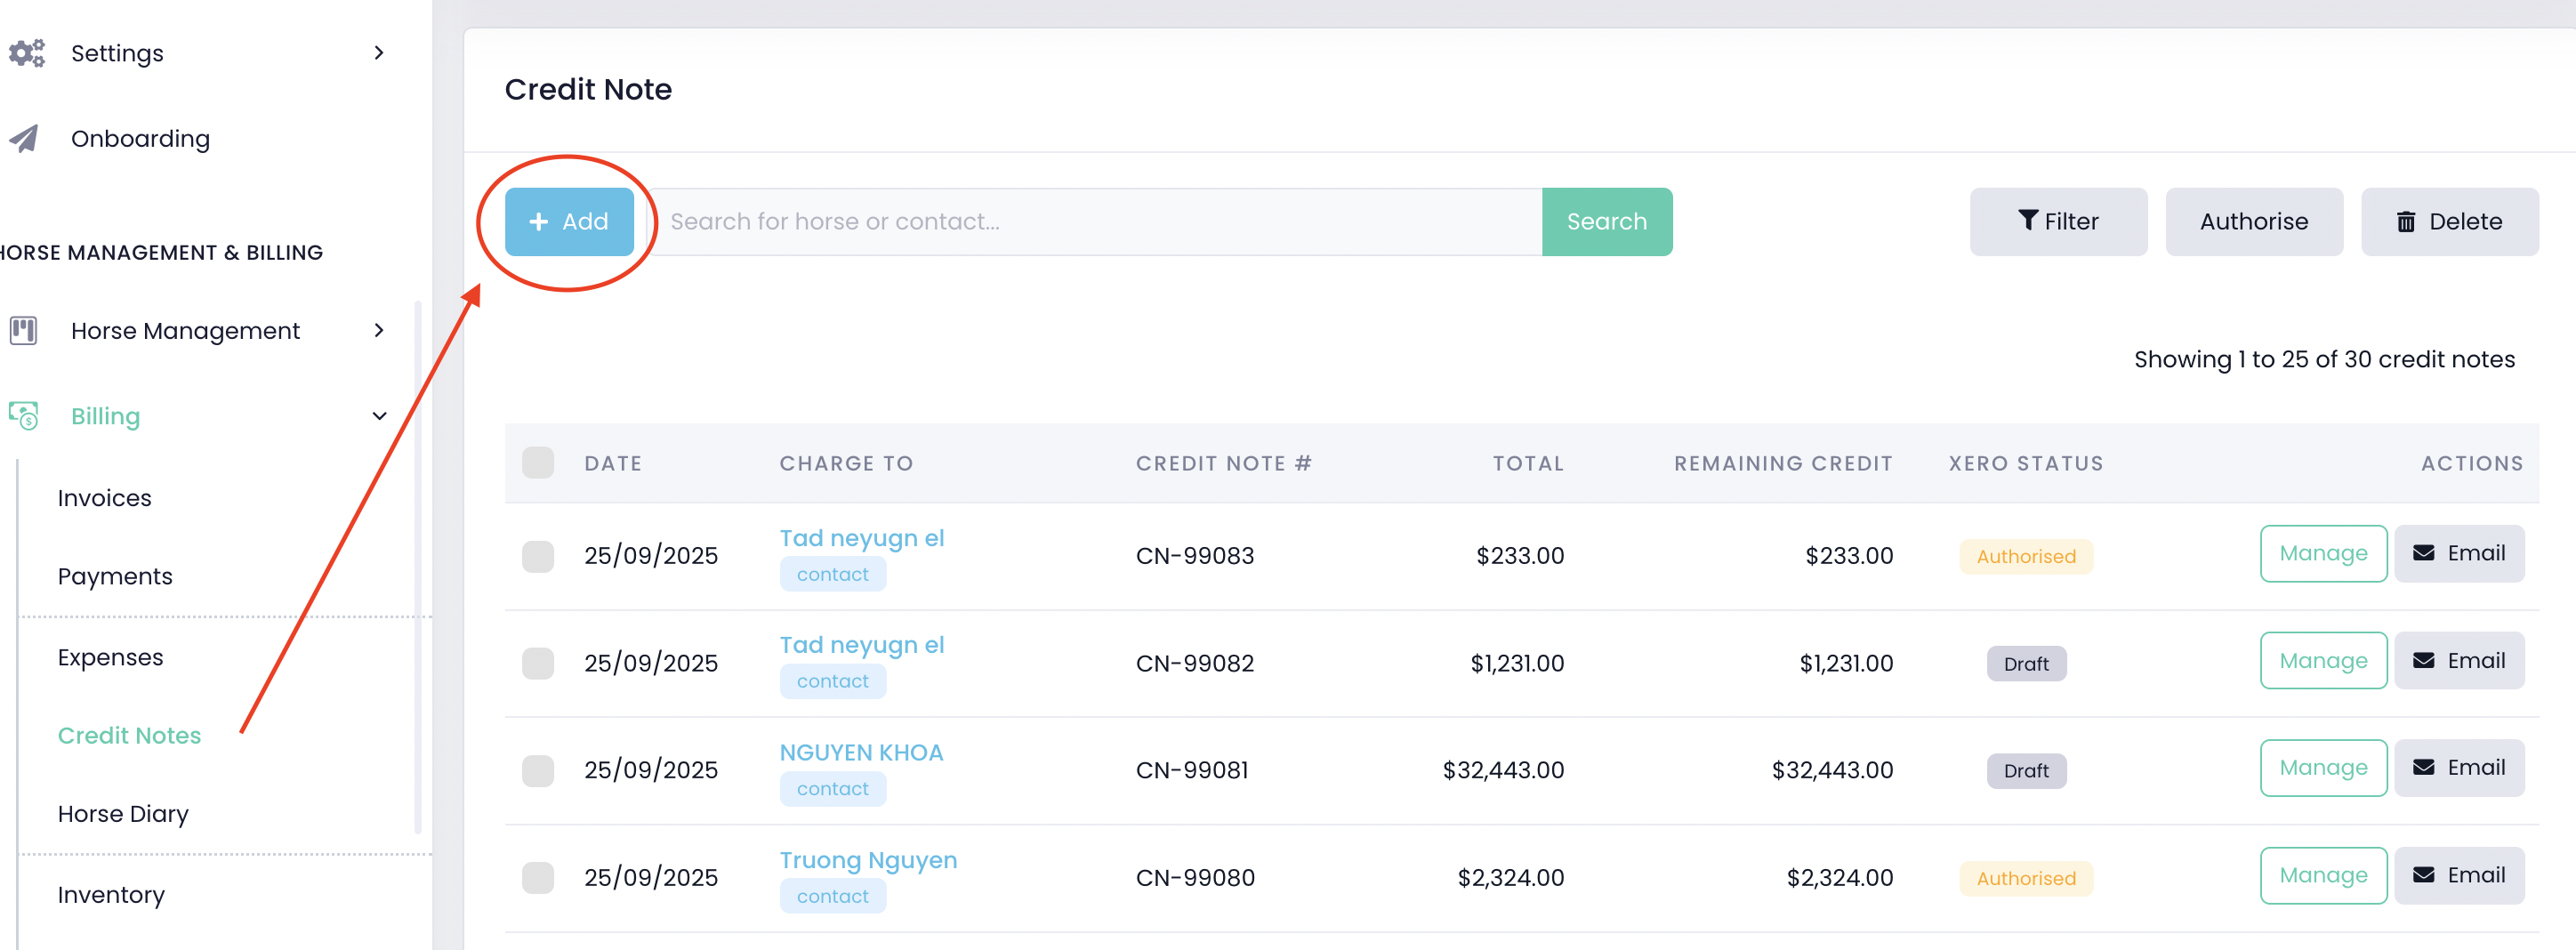Click the Authorise button
2576x950 pixels.
click(x=2254, y=221)
